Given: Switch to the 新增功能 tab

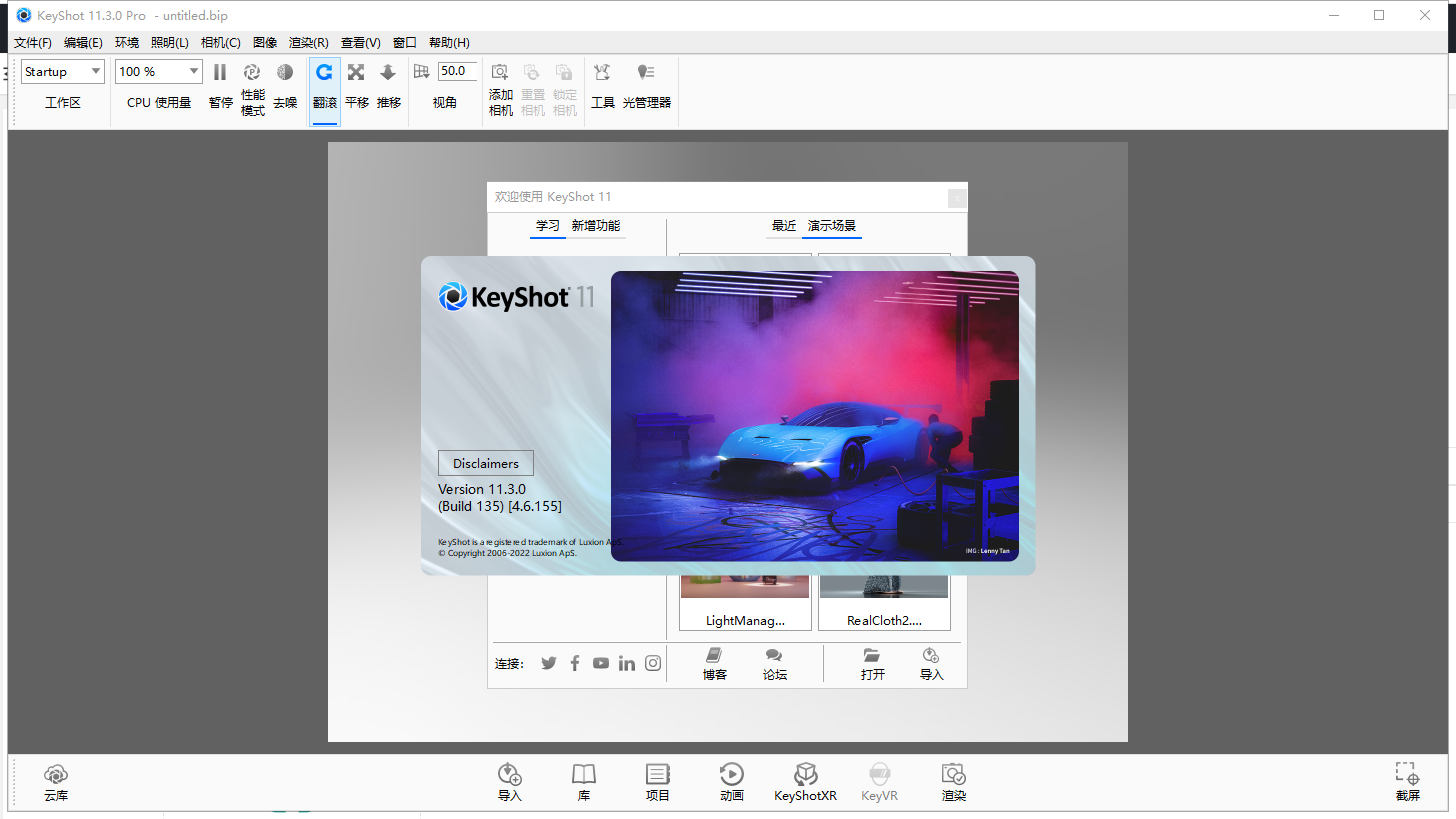Looking at the screenshot, I should coord(596,226).
